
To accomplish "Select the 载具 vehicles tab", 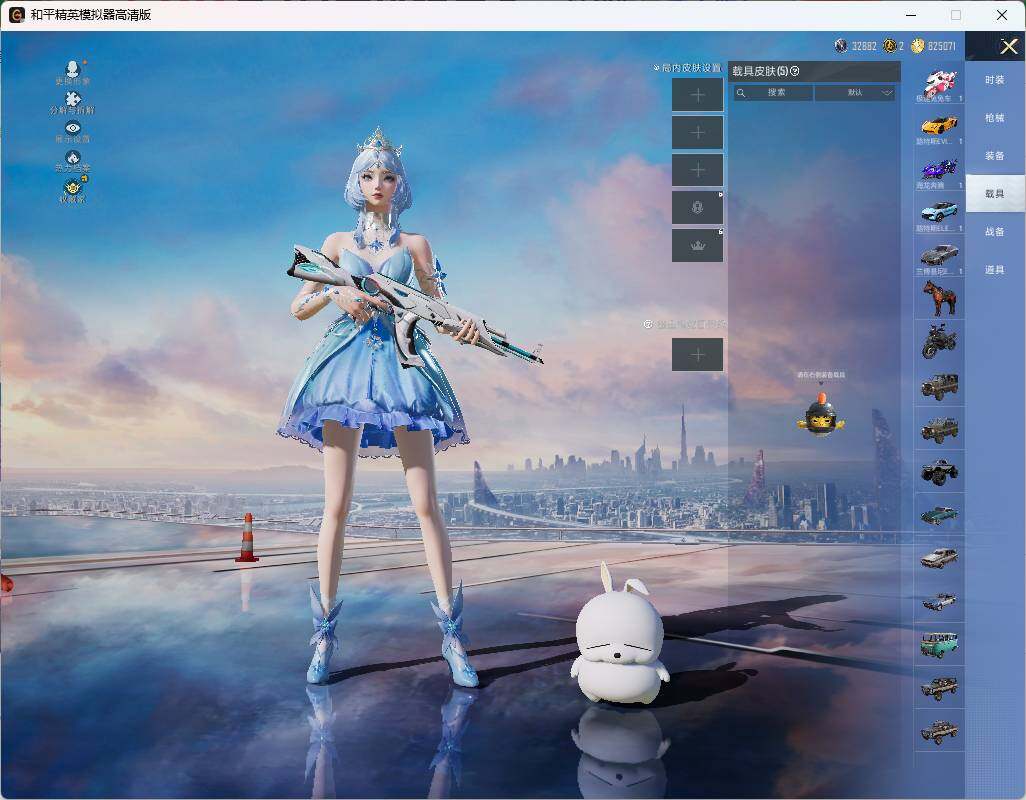I will point(995,194).
